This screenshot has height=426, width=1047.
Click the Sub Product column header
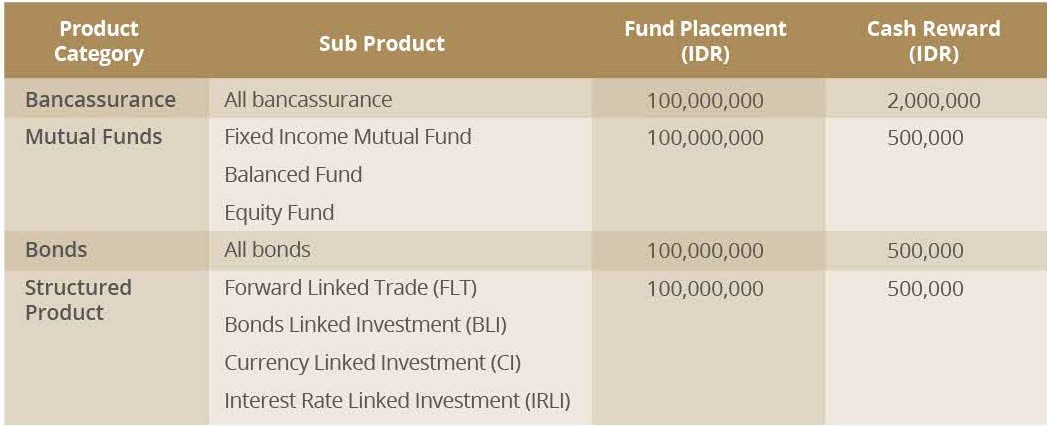pyautogui.click(x=381, y=43)
